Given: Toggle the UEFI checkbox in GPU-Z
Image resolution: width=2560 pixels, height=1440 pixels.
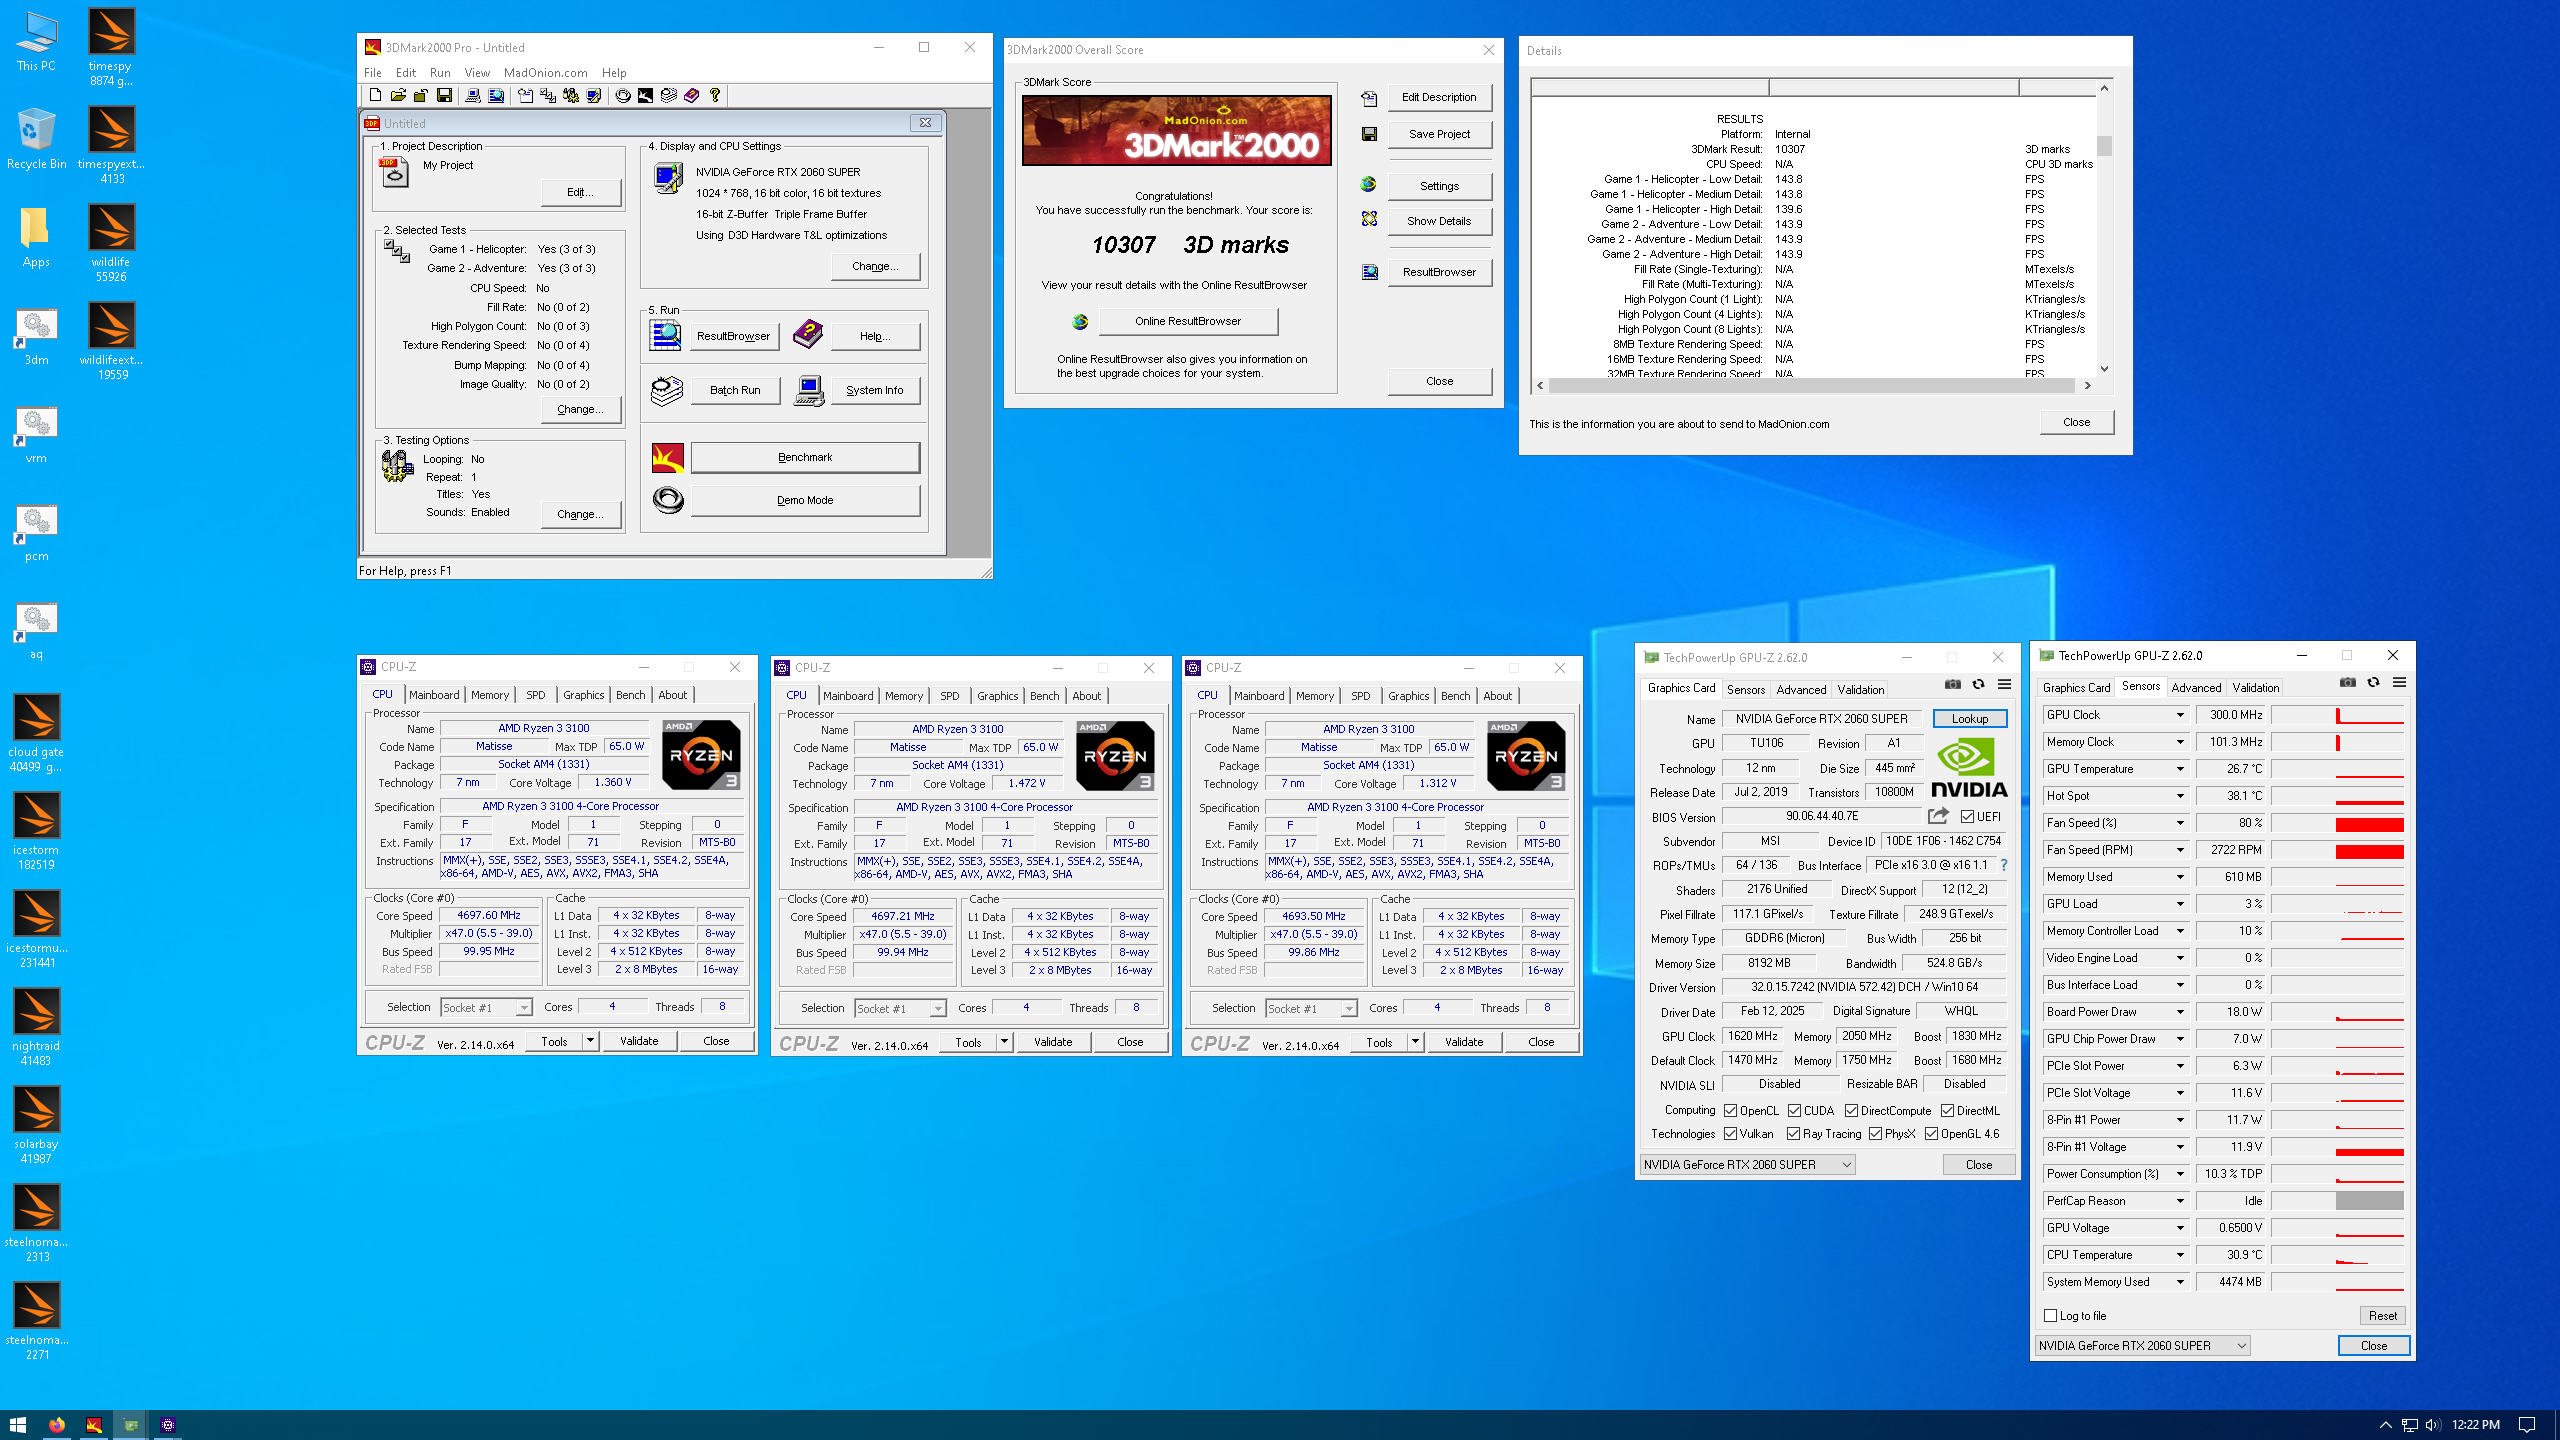Looking at the screenshot, I should pos(1967,817).
